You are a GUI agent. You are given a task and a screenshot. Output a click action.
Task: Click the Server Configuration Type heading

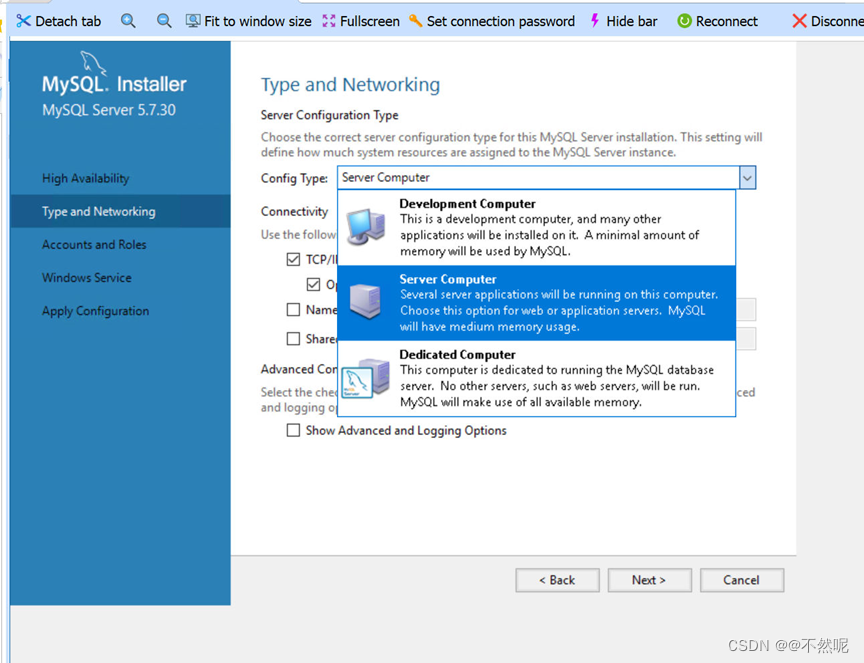coord(330,115)
